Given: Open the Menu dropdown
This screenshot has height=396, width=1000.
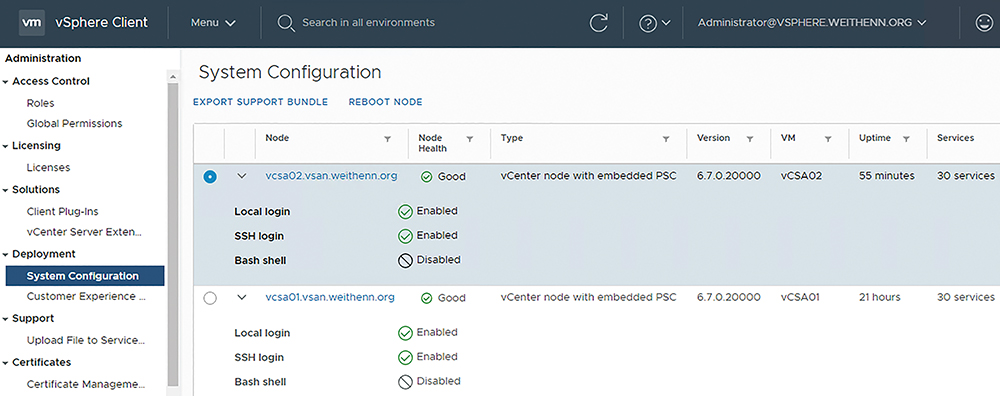Looking at the screenshot, I should (214, 23).
